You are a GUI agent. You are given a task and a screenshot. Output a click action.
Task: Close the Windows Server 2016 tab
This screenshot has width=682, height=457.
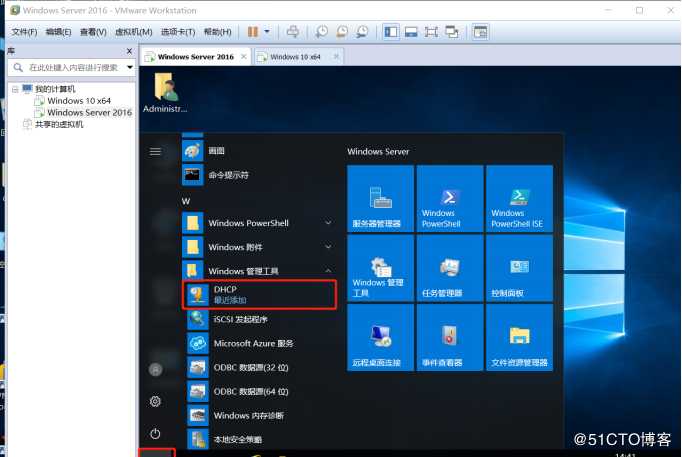[244, 57]
